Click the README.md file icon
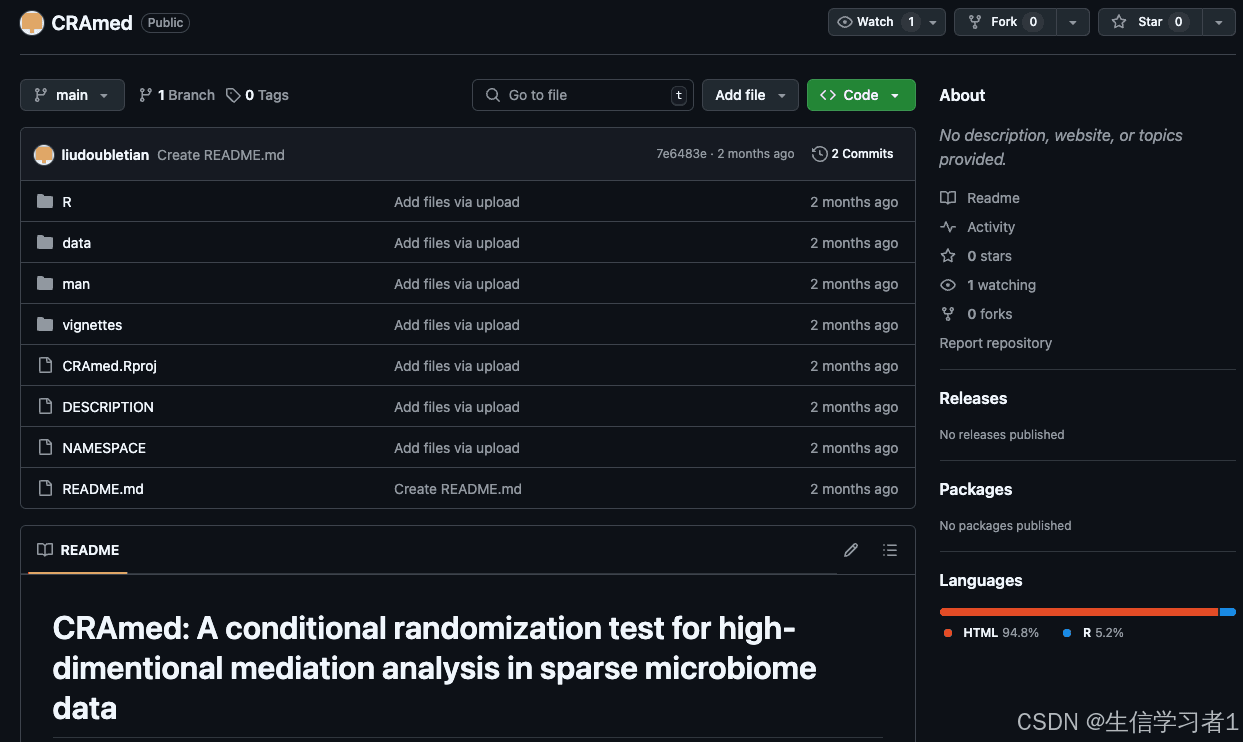This screenshot has width=1243, height=742. [44, 489]
